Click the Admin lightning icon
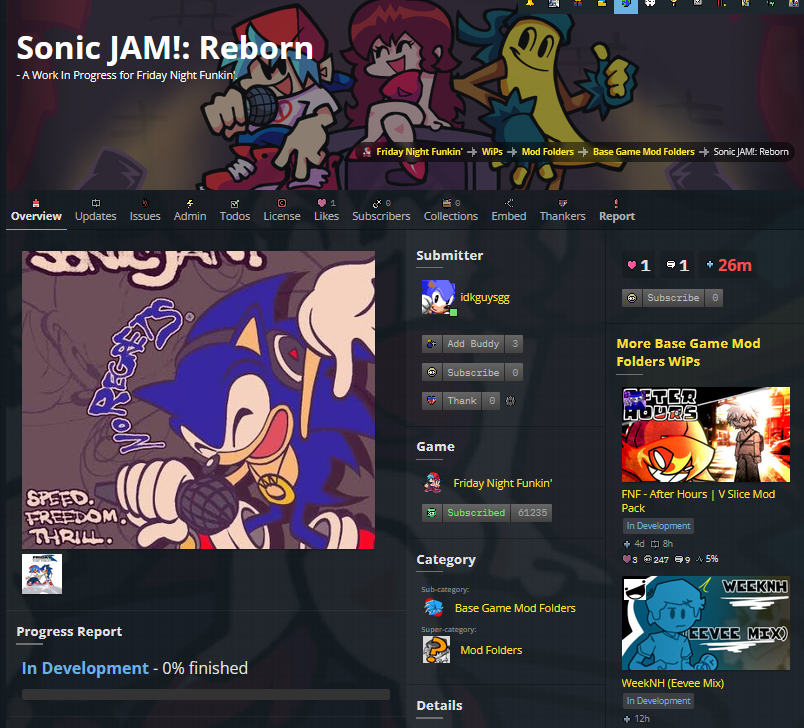 pyautogui.click(x=190, y=203)
